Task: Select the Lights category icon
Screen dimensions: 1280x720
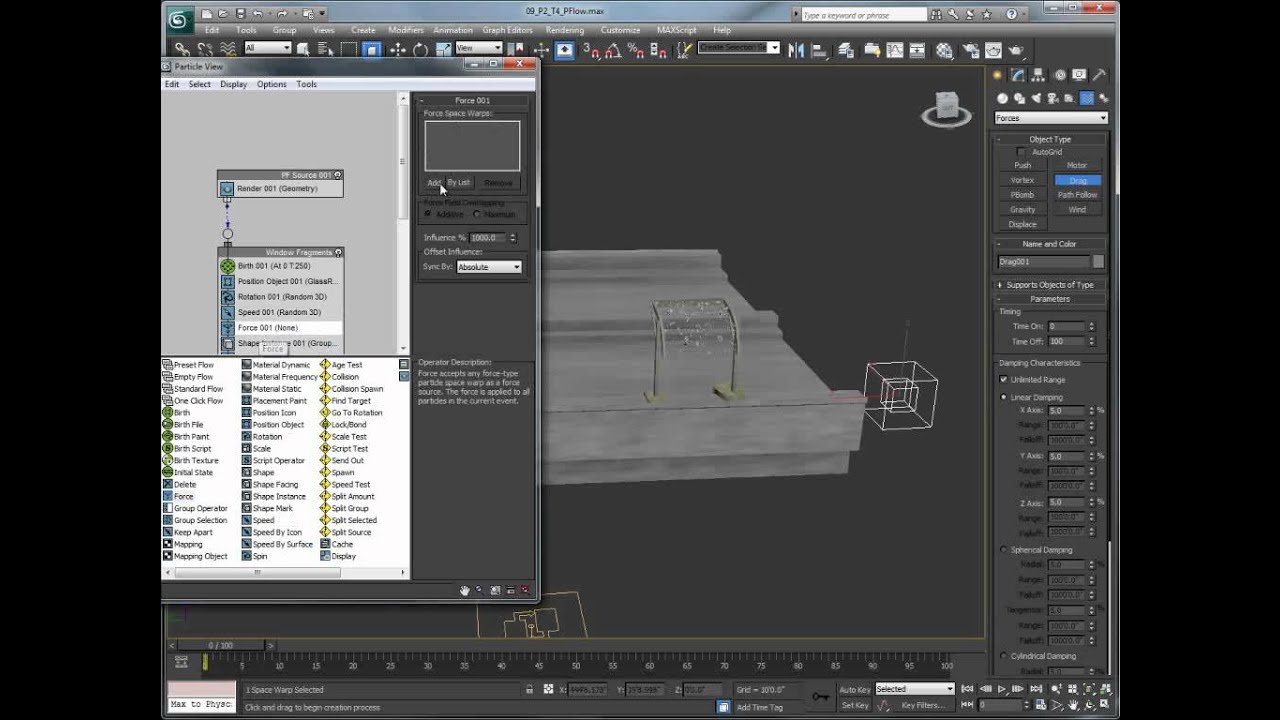Action: (x=1036, y=98)
